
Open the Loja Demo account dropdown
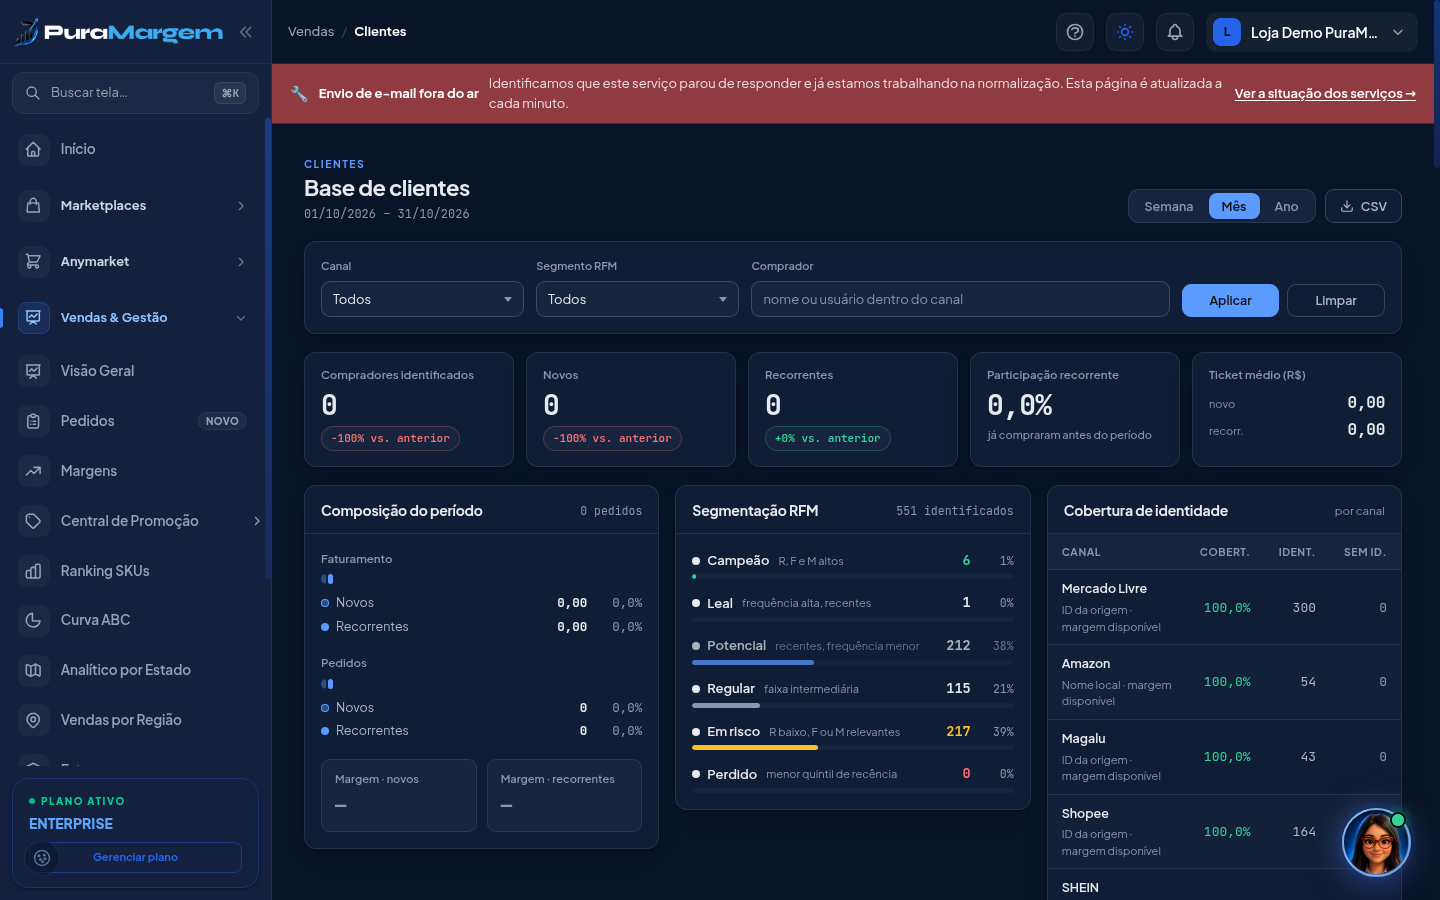click(1312, 32)
